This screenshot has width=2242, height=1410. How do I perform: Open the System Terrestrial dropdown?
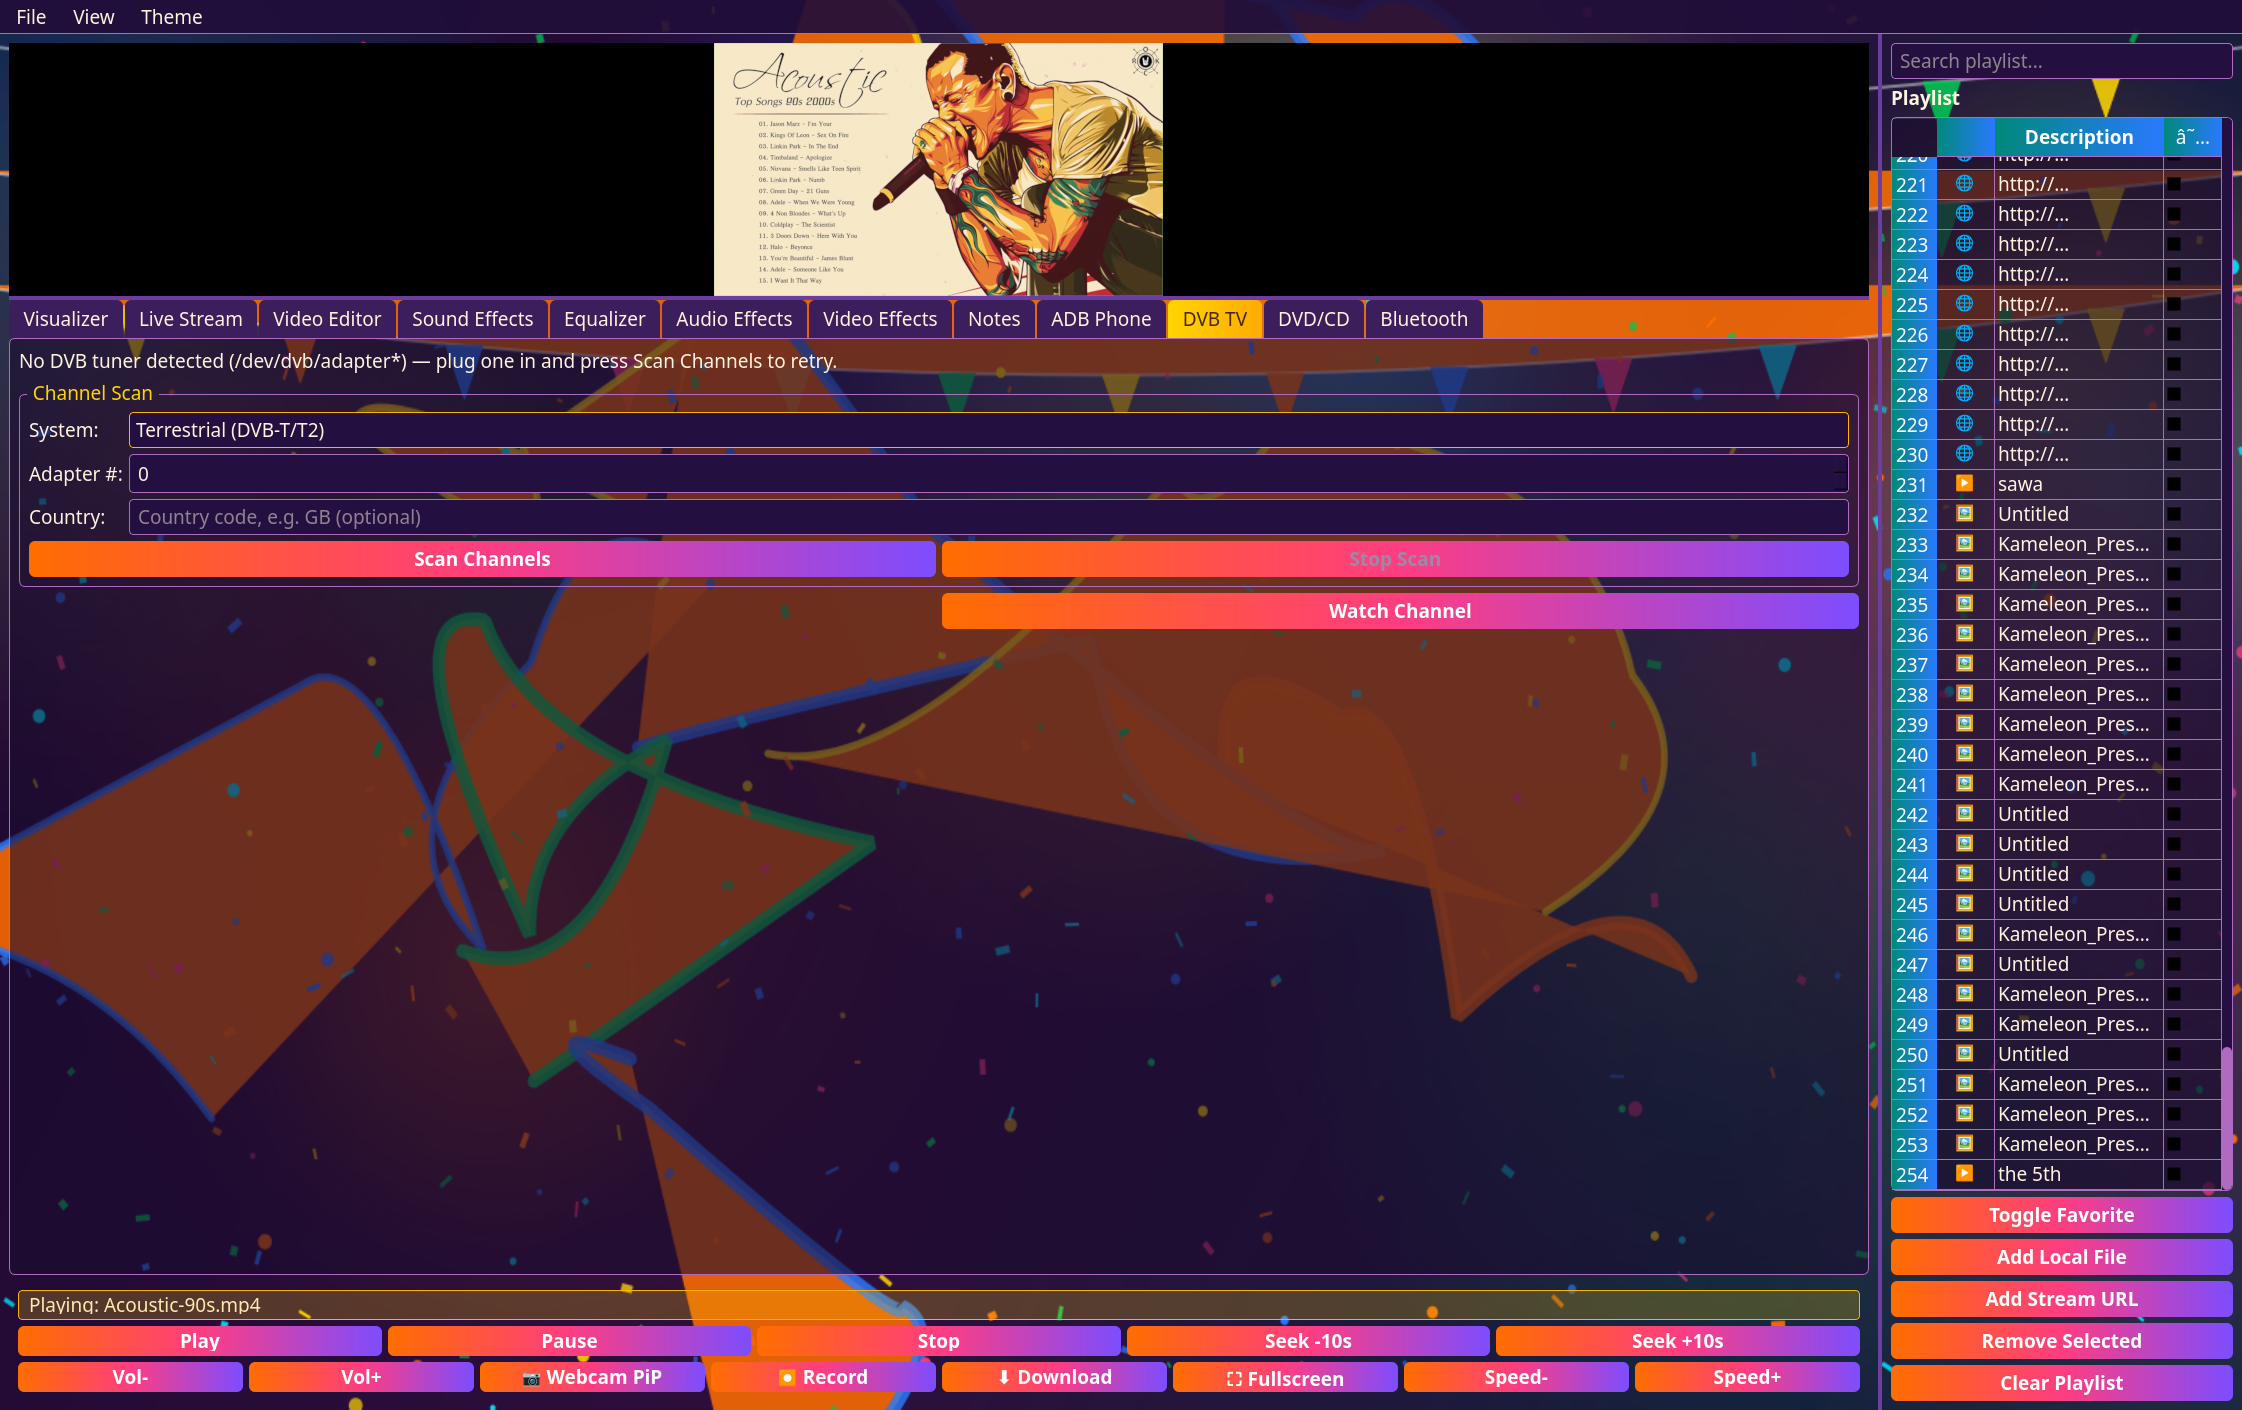[988, 430]
